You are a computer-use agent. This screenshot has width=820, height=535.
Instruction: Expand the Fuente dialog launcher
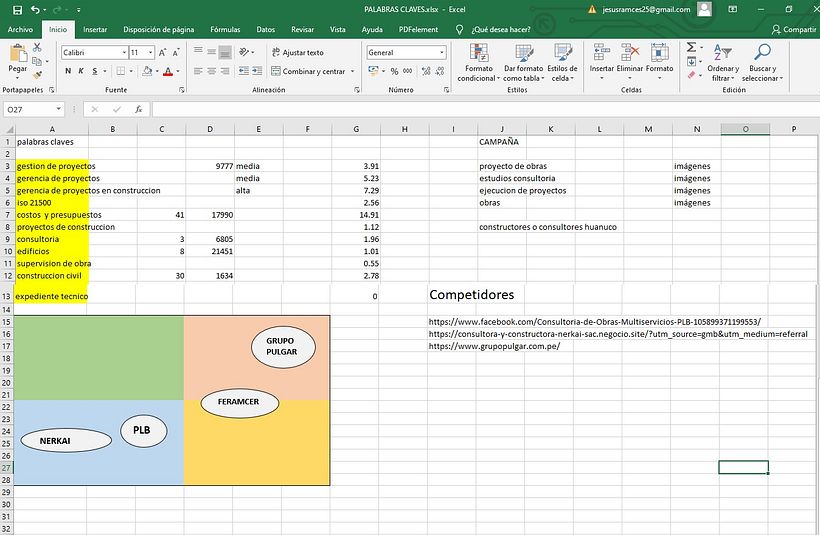(181, 90)
